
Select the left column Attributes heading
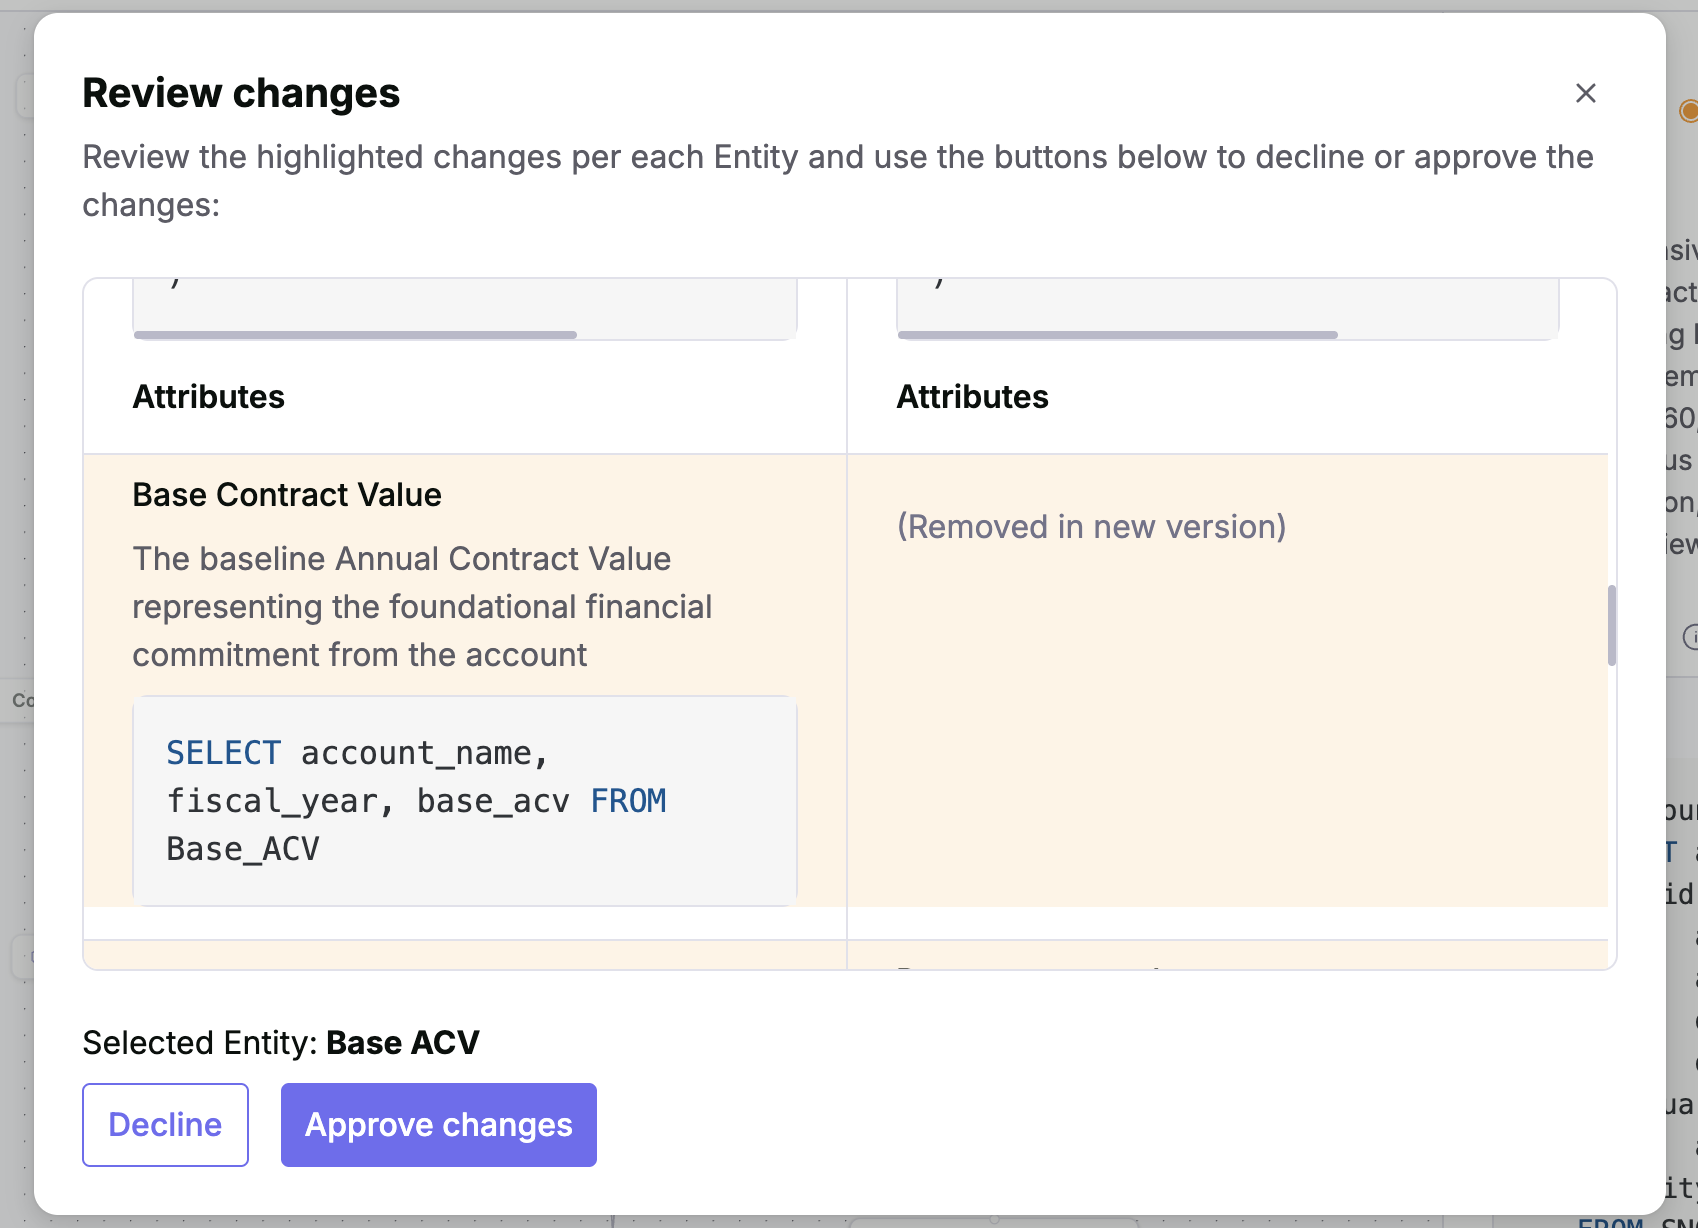(x=209, y=397)
